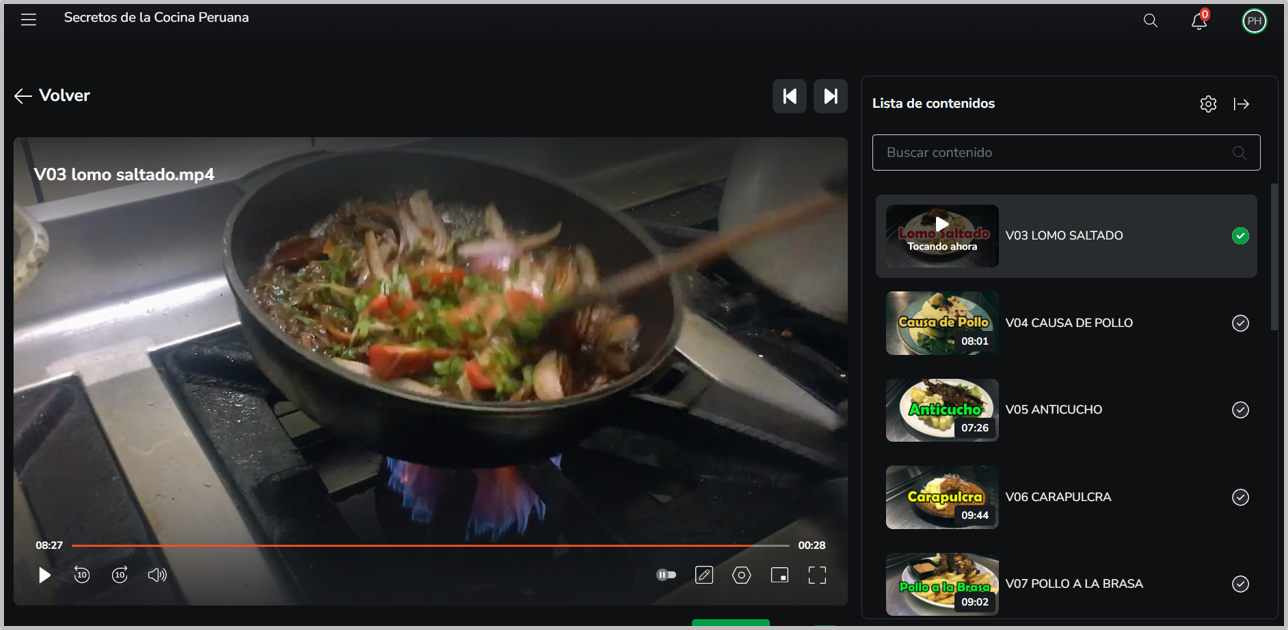
Task: Open the hamburger menu
Action: tap(28, 20)
